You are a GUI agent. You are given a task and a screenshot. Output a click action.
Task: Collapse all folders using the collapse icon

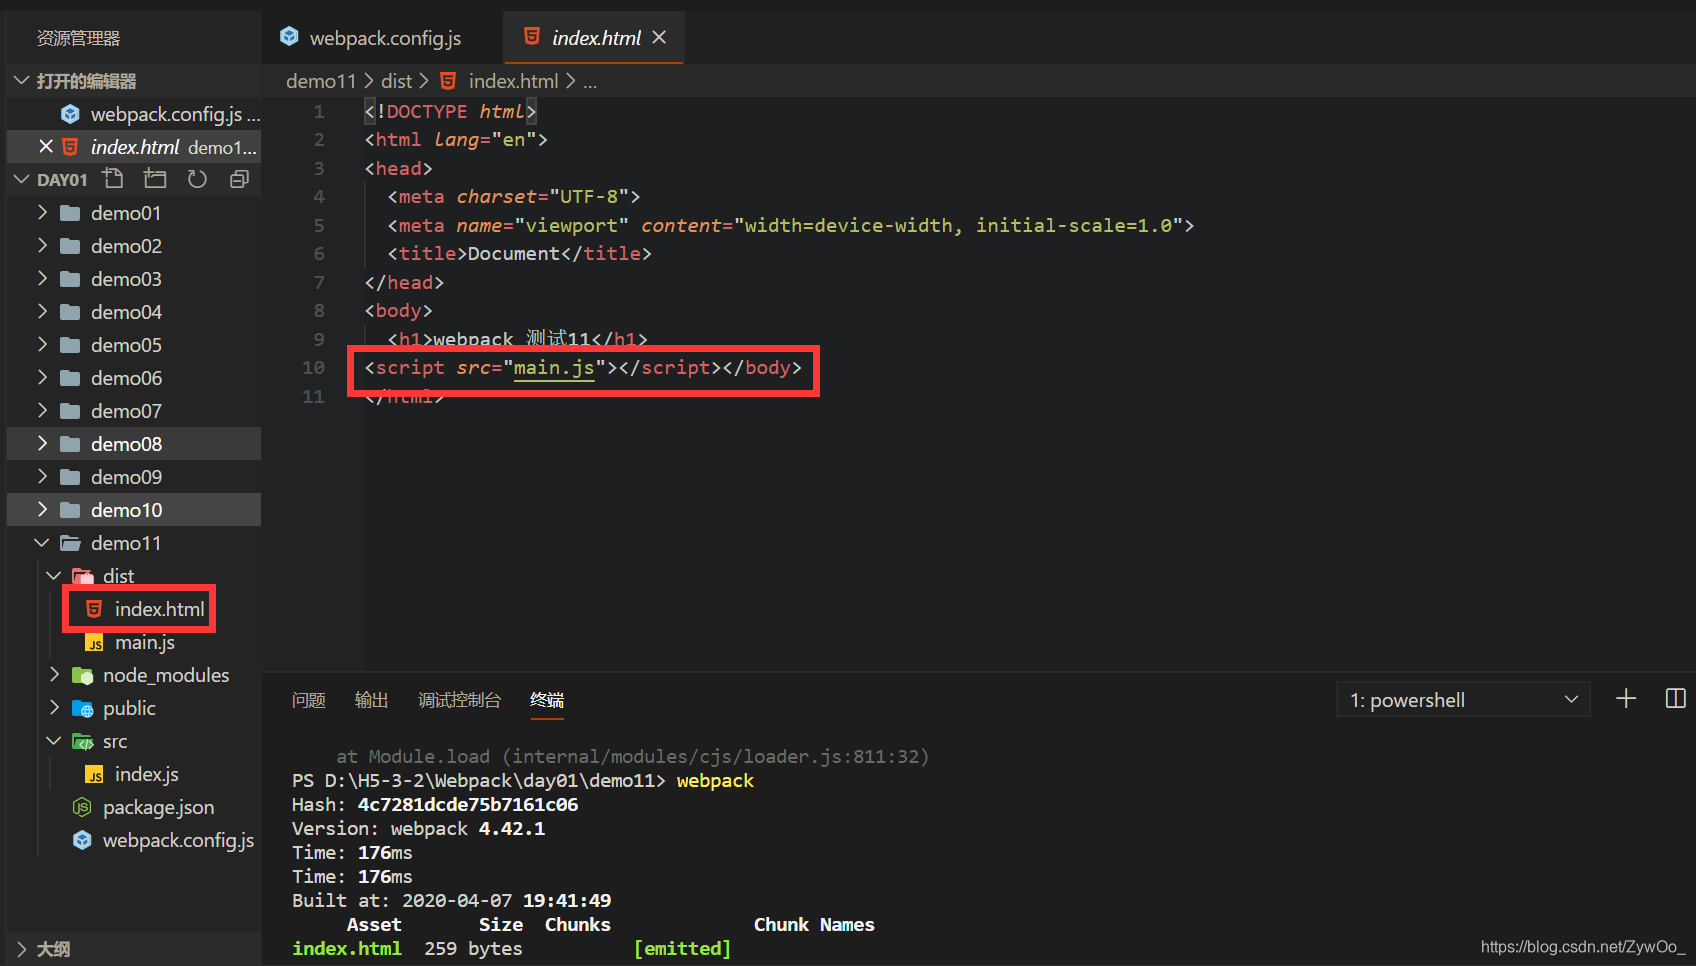pyautogui.click(x=239, y=179)
